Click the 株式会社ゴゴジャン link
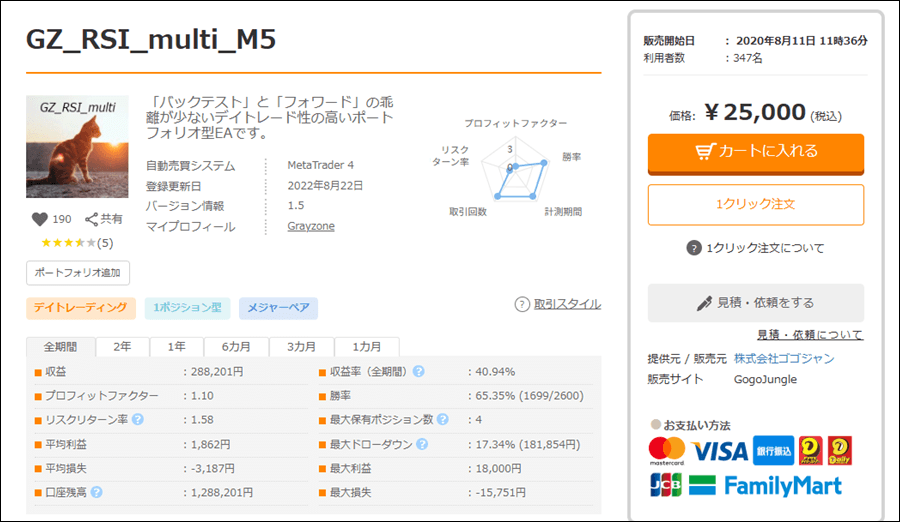This screenshot has height=522, width=900. tap(784, 359)
